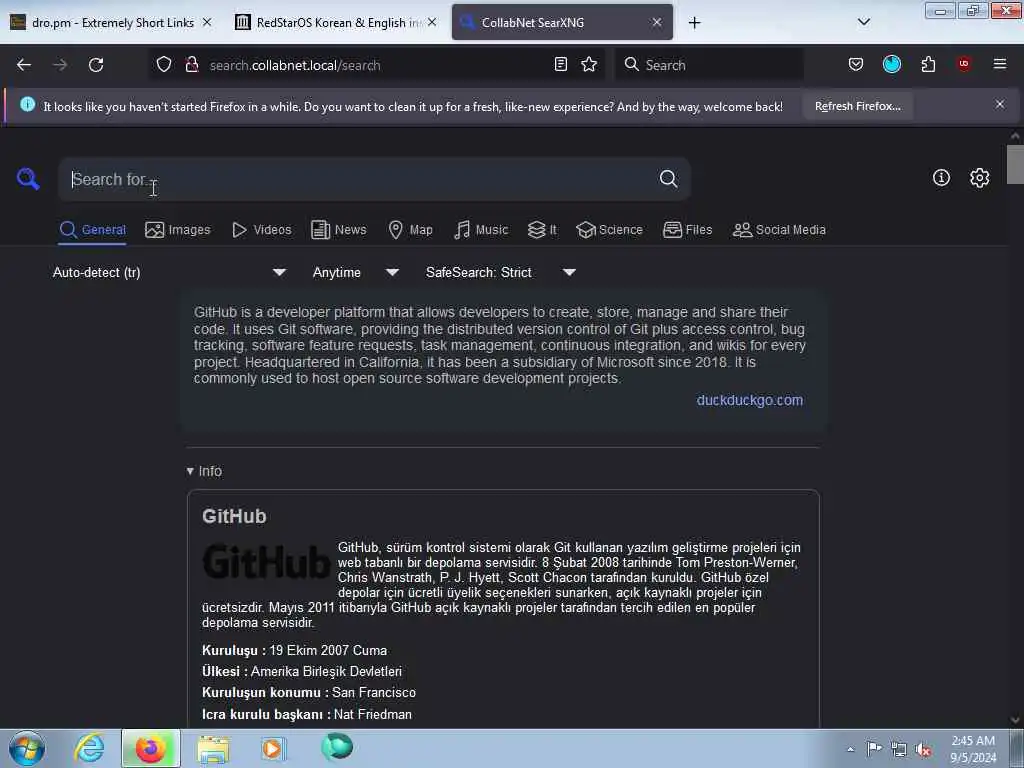This screenshot has height=768, width=1024.
Task: Bookmark this page with star
Action: pyautogui.click(x=589, y=65)
